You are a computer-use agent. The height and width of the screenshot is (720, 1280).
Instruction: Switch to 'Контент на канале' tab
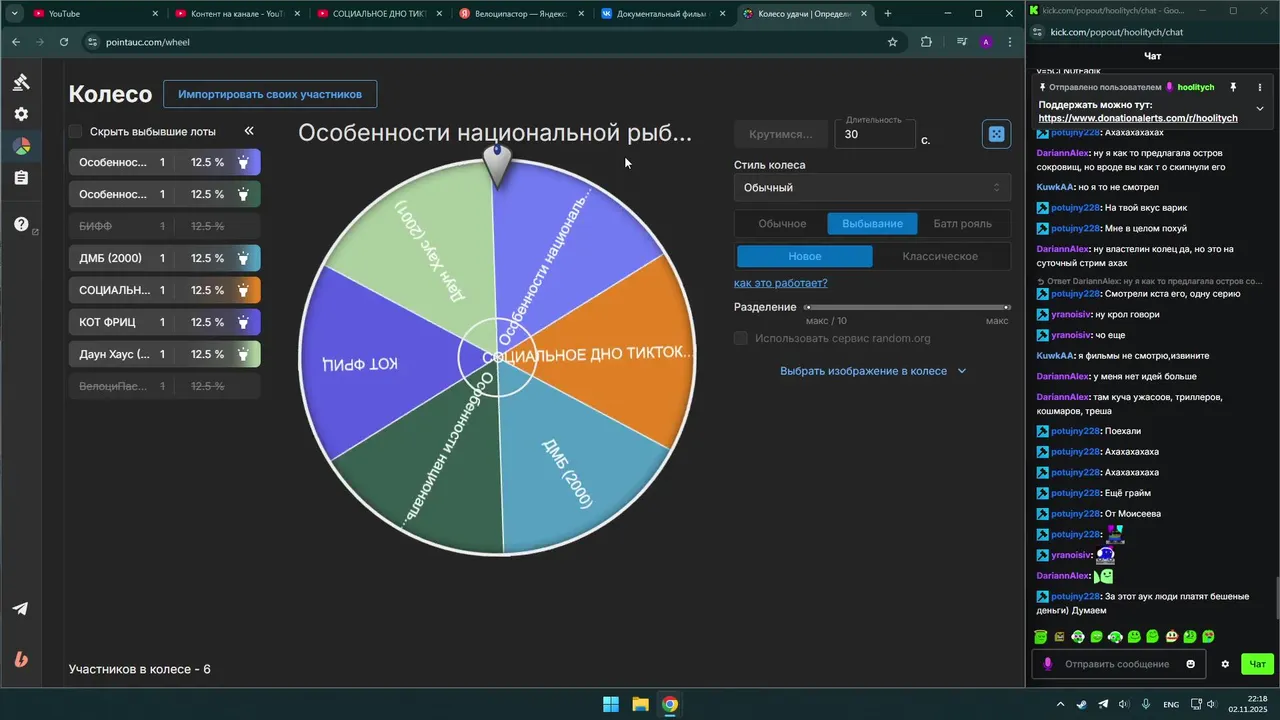(237, 13)
